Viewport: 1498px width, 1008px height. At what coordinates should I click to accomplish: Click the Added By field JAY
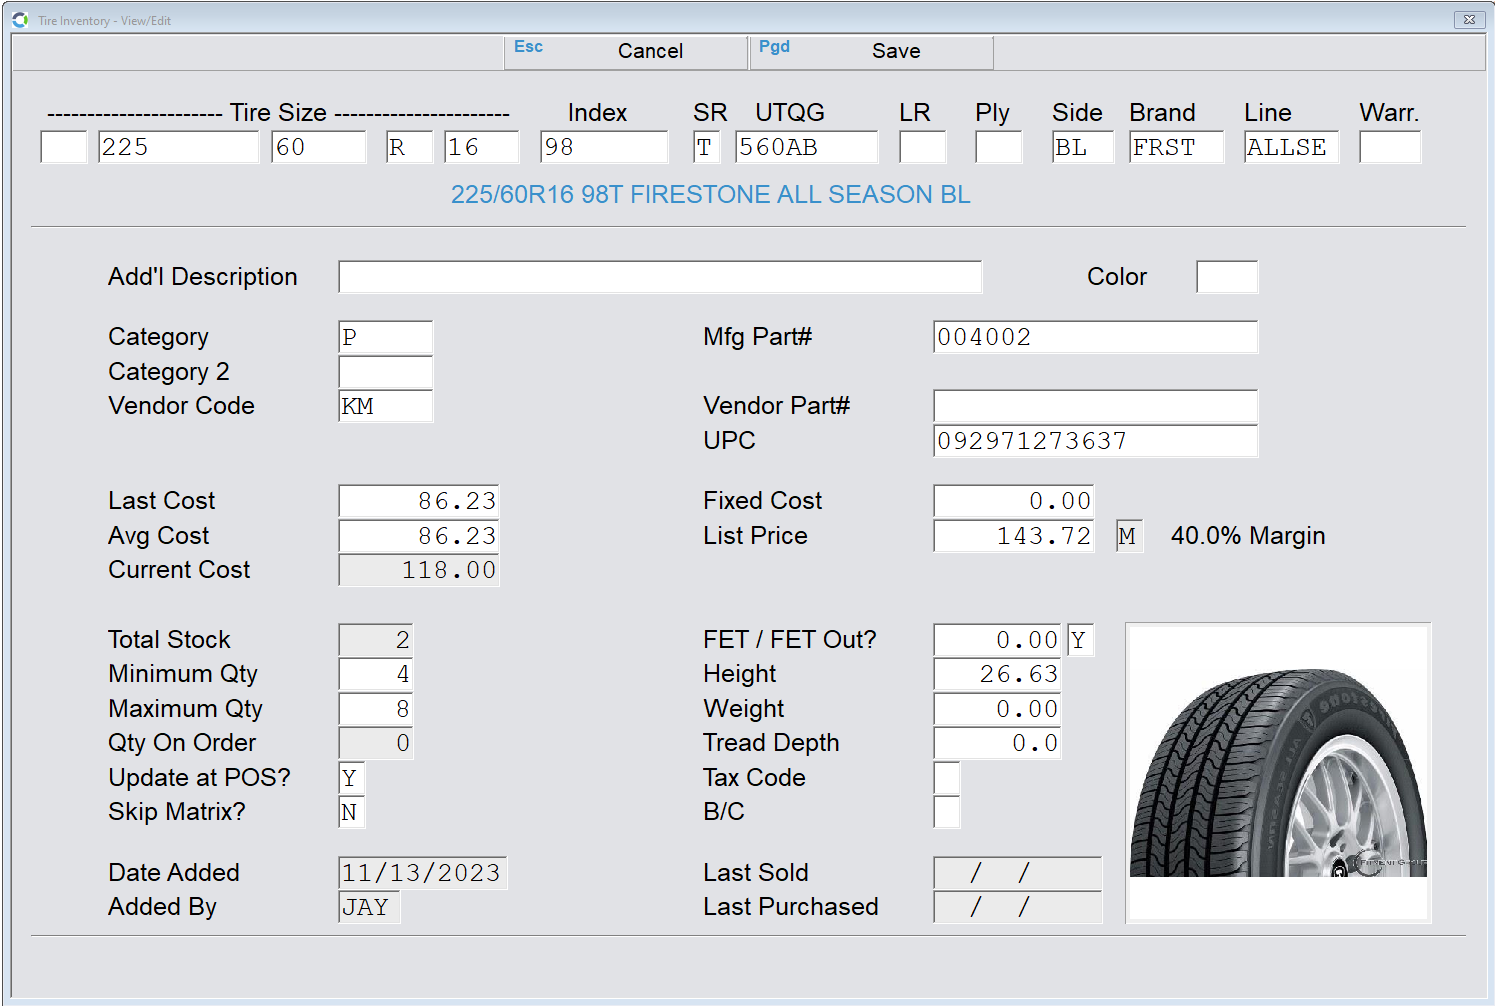(369, 907)
